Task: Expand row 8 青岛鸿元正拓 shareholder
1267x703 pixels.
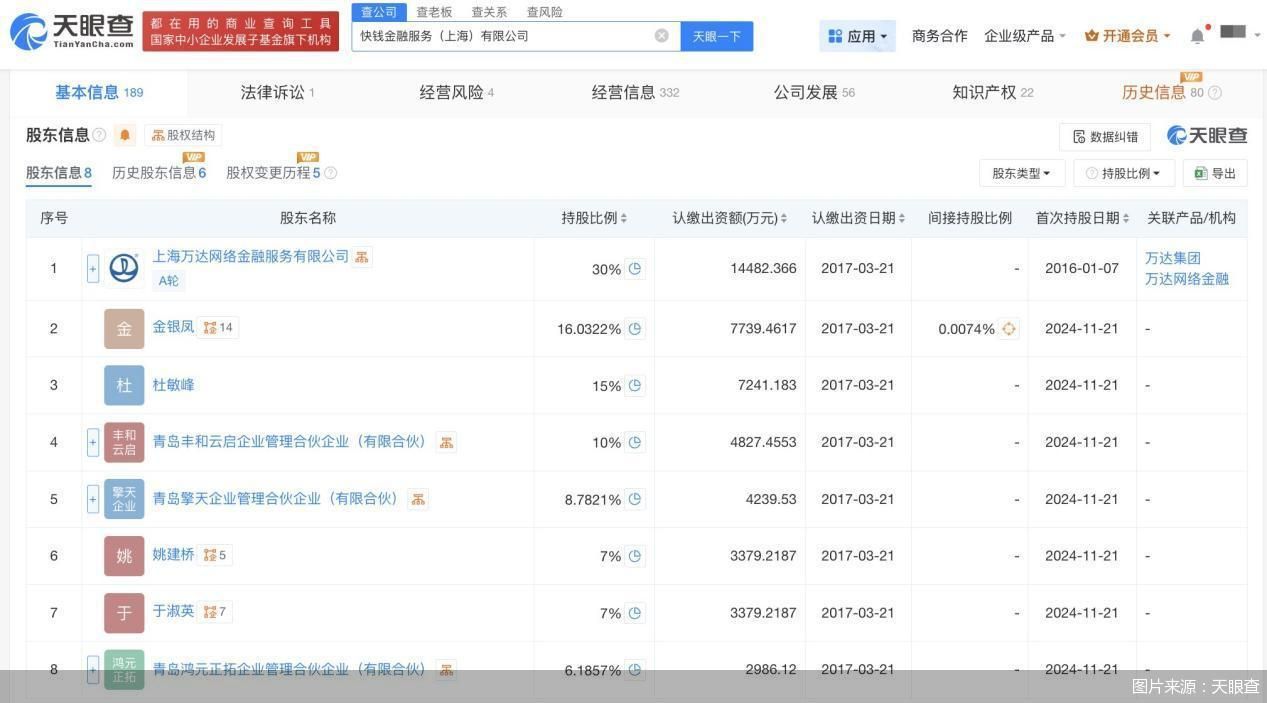Action: point(93,669)
